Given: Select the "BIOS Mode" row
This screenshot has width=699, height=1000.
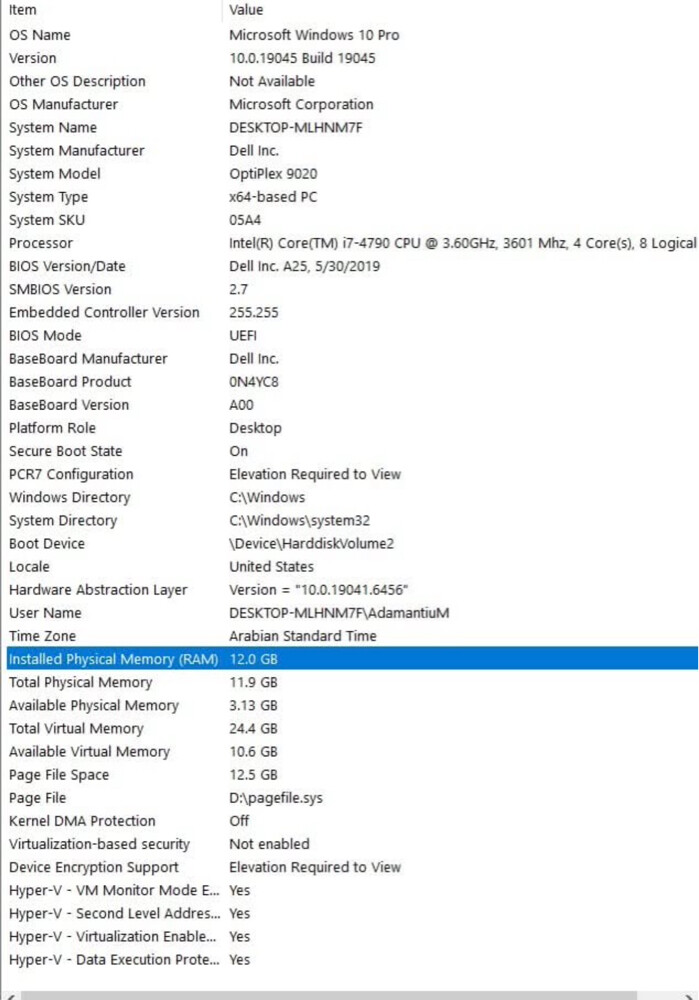Looking at the screenshot, I should 352,335.
